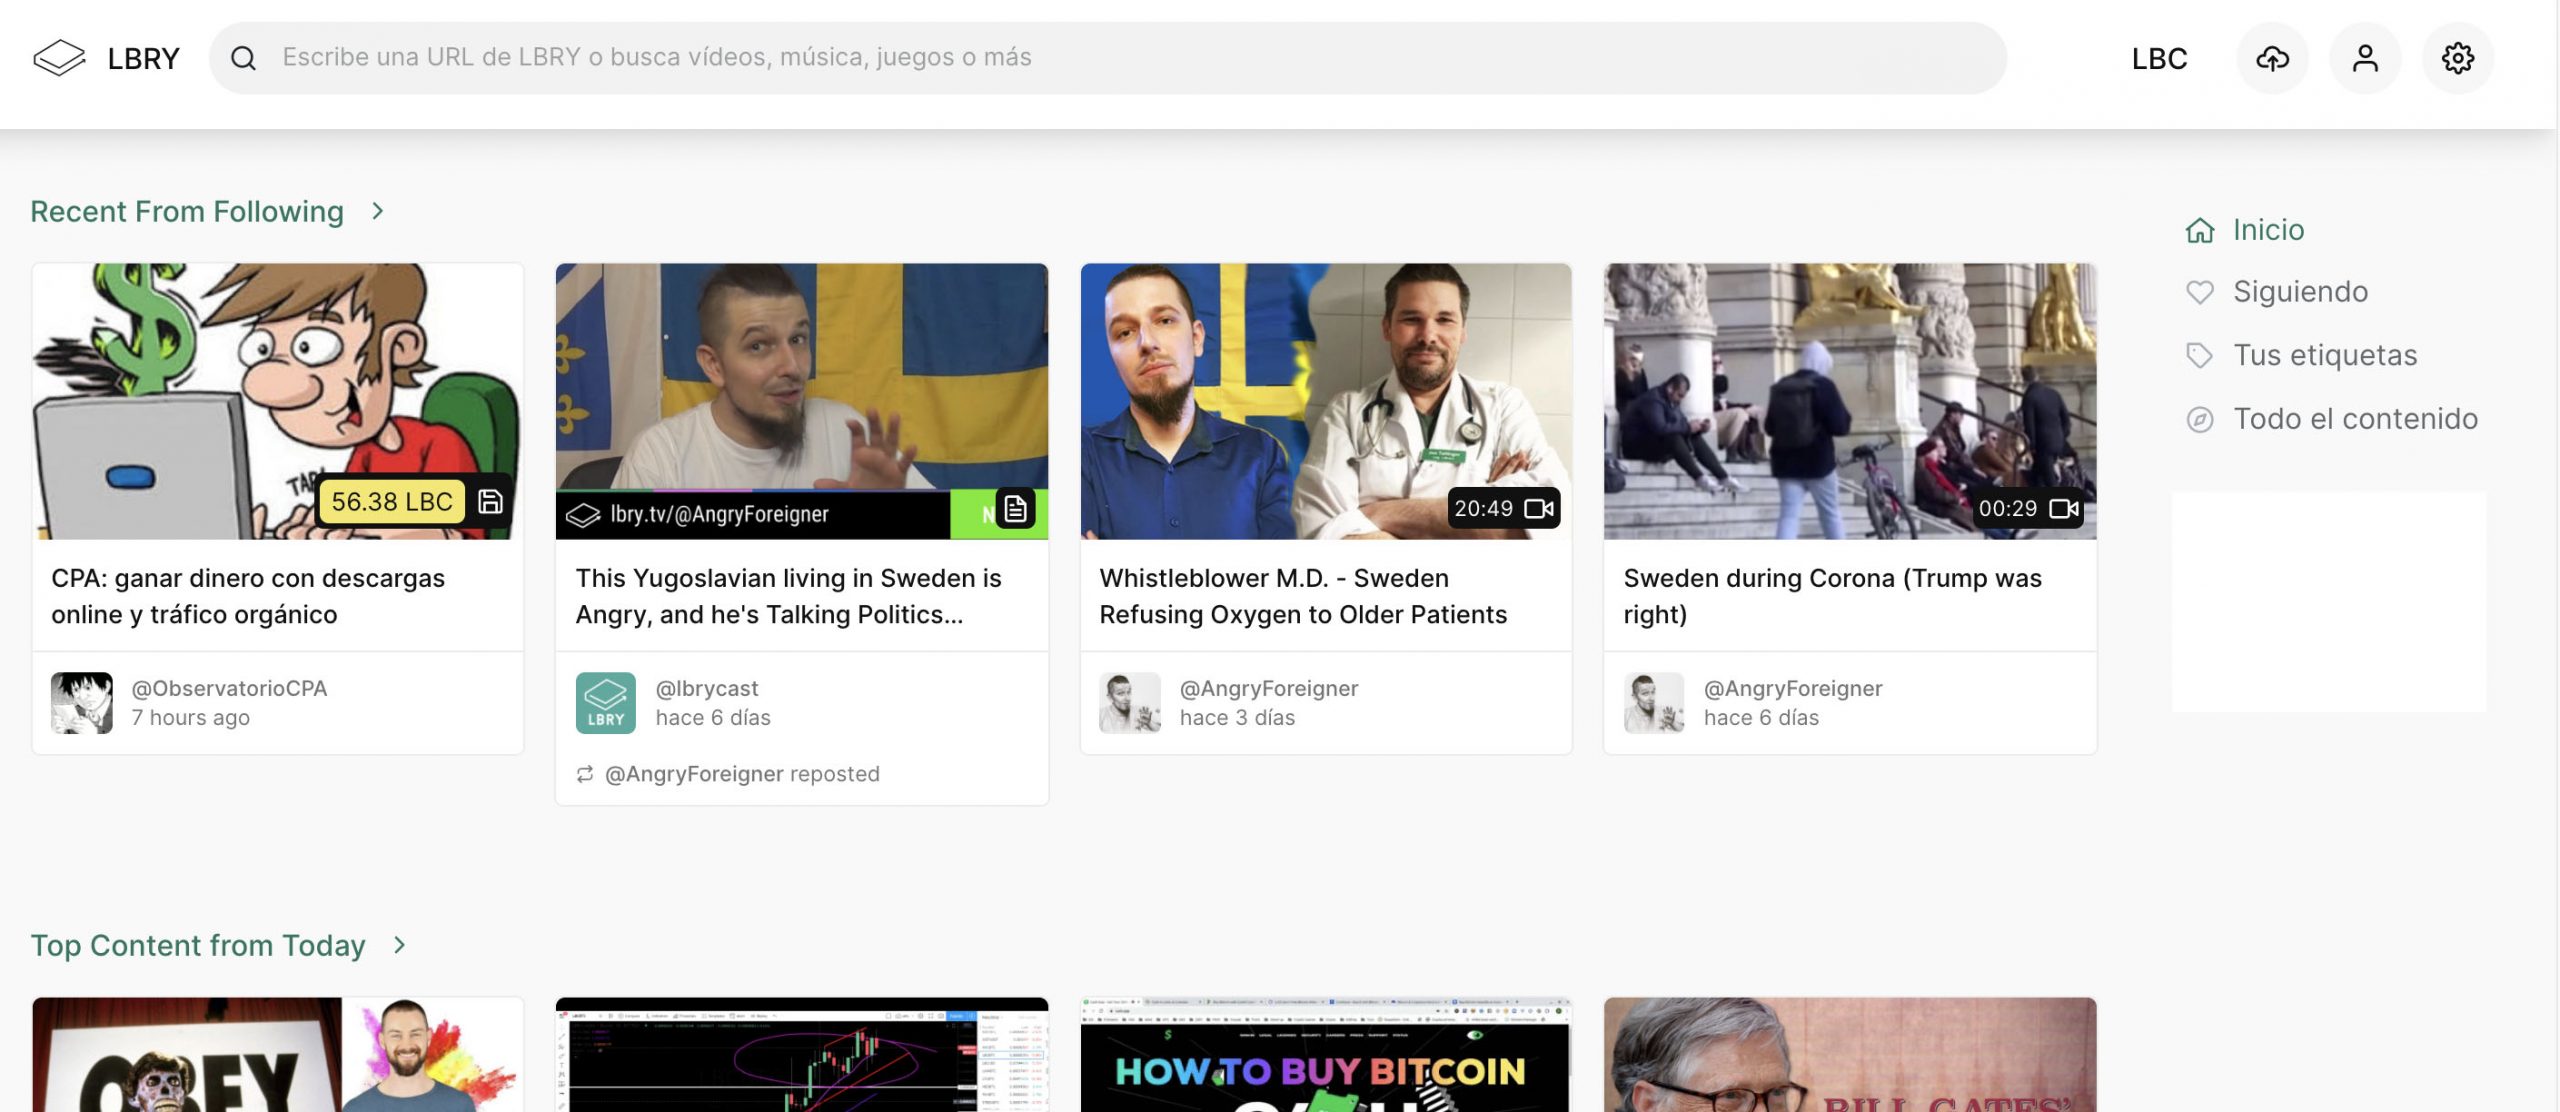Click the search magnifier icon
The height and width of the screenshot is (1112, 2560).
point(244,58)
